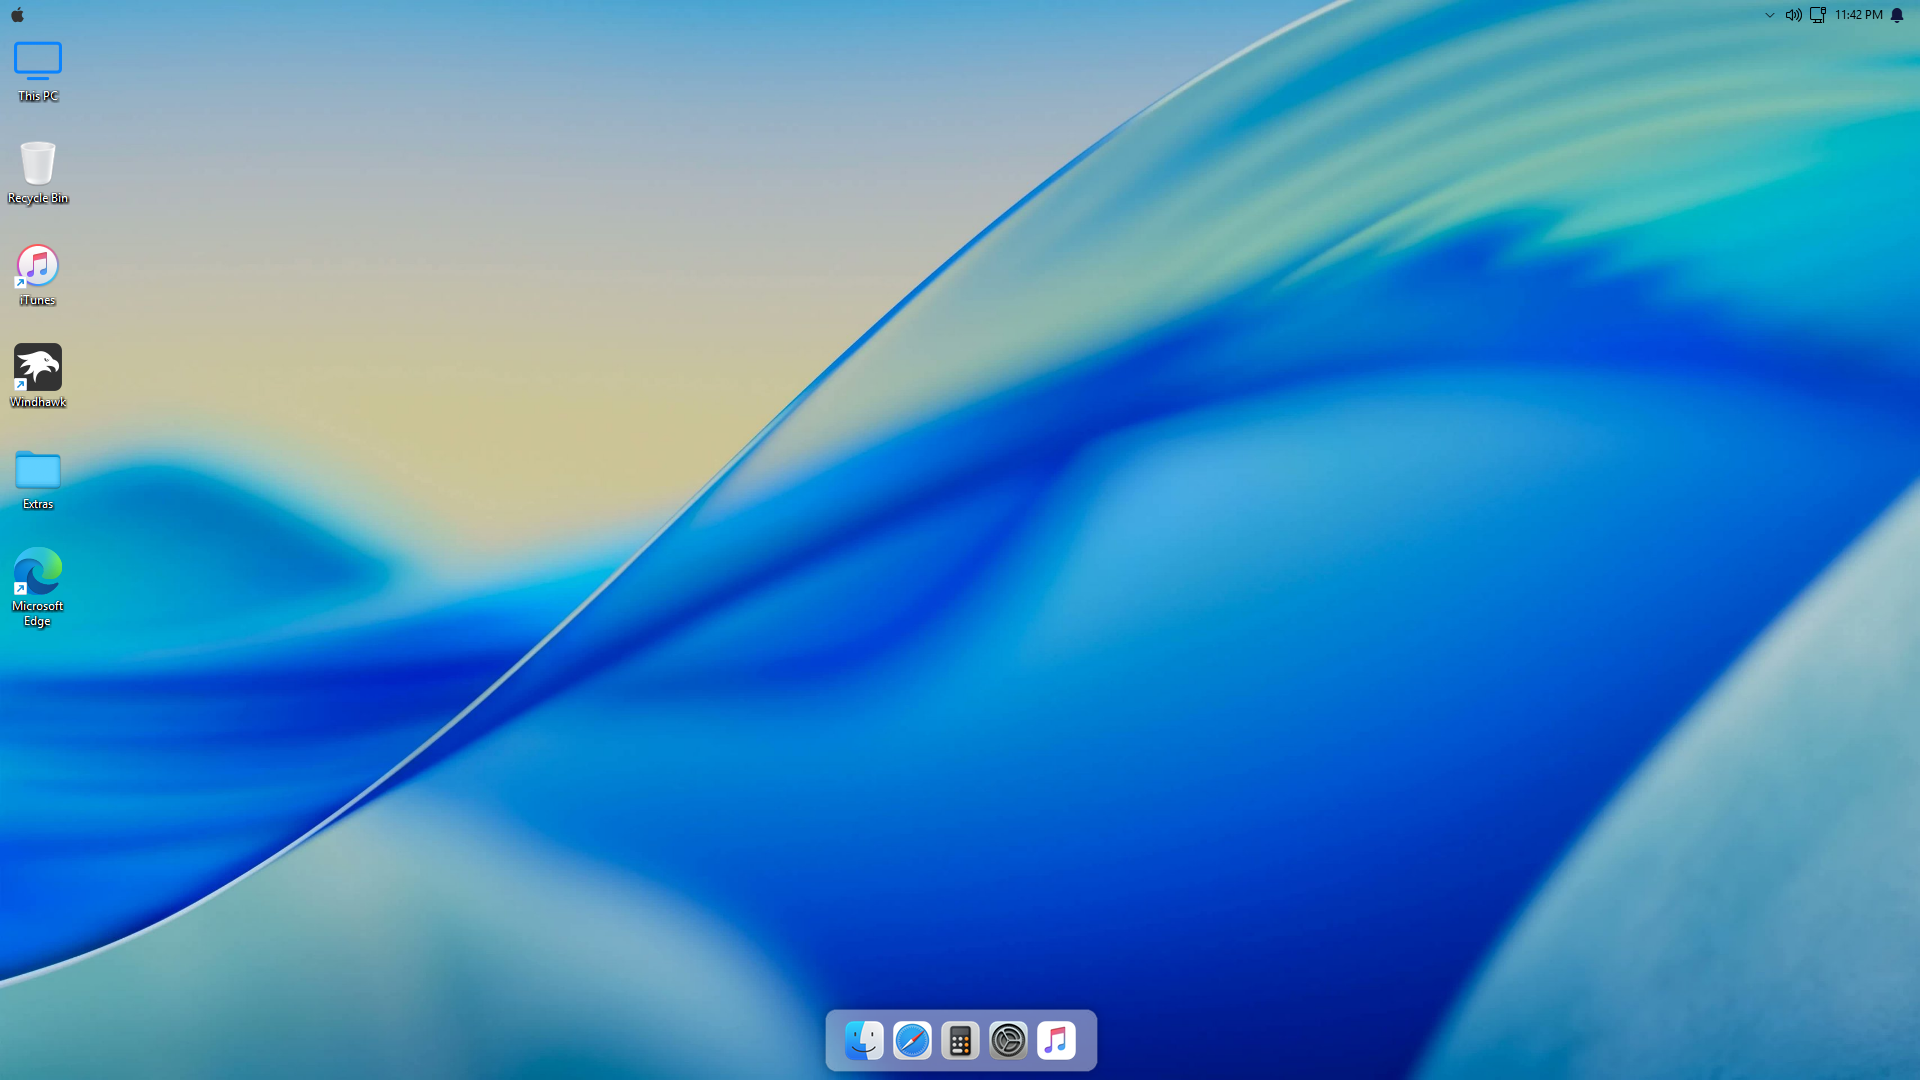
Task: Select the This PC desktop icon
Action: (x=37, y=62)
